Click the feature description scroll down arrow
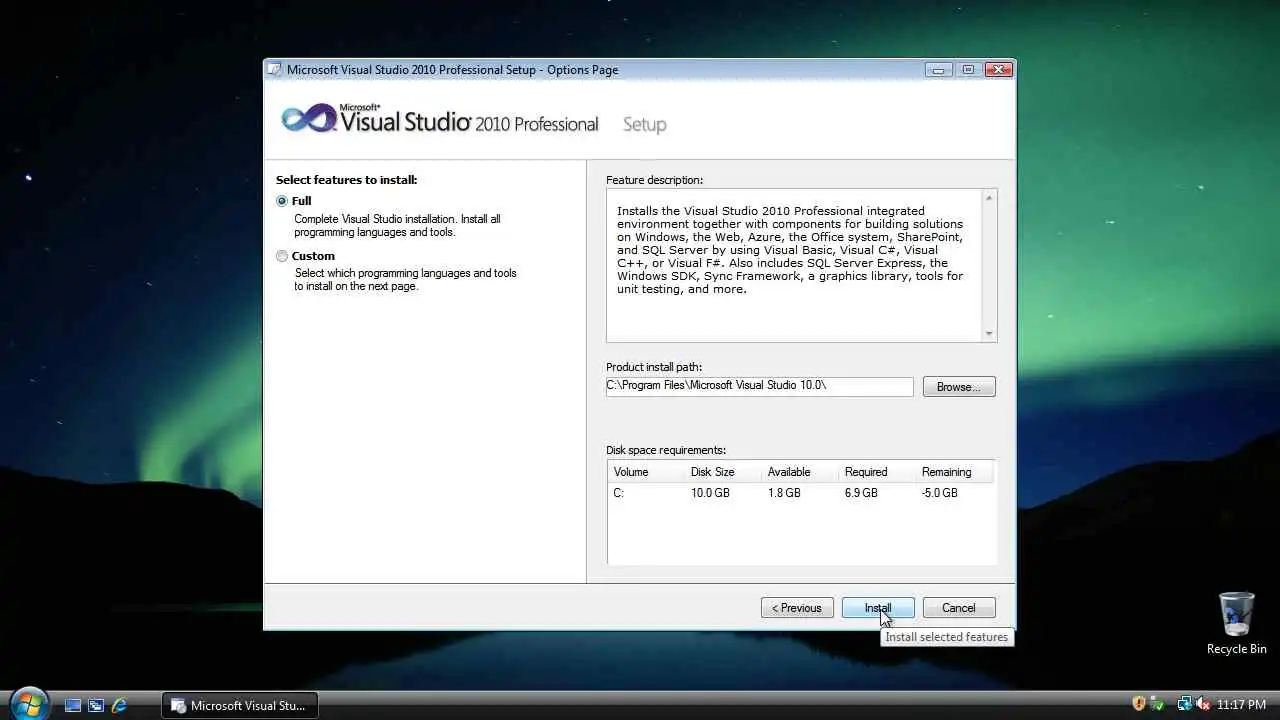The image size is (1280, 720). (x=989, y=334)
